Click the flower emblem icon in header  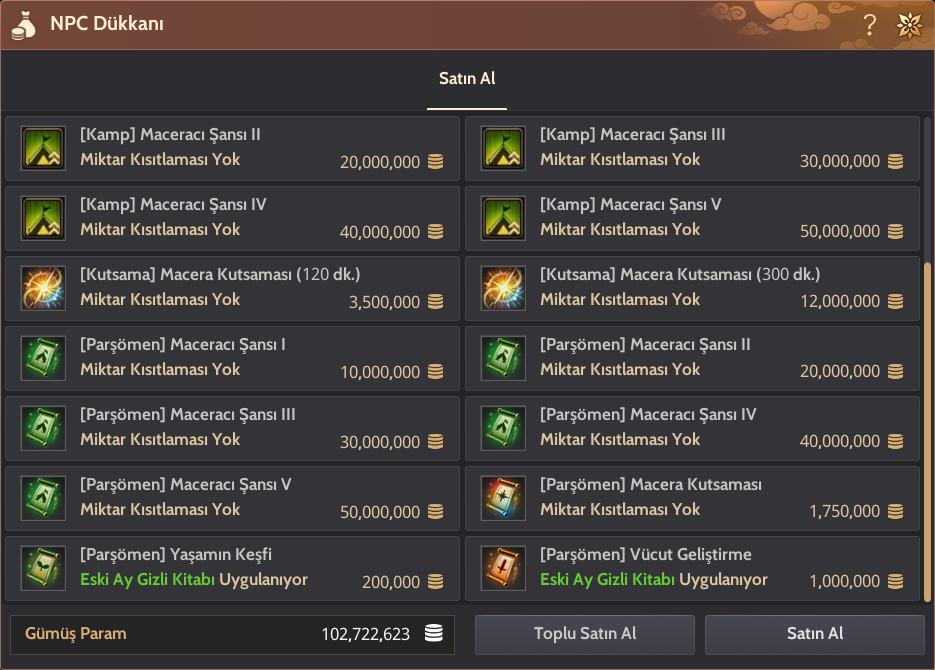(909, 25)
